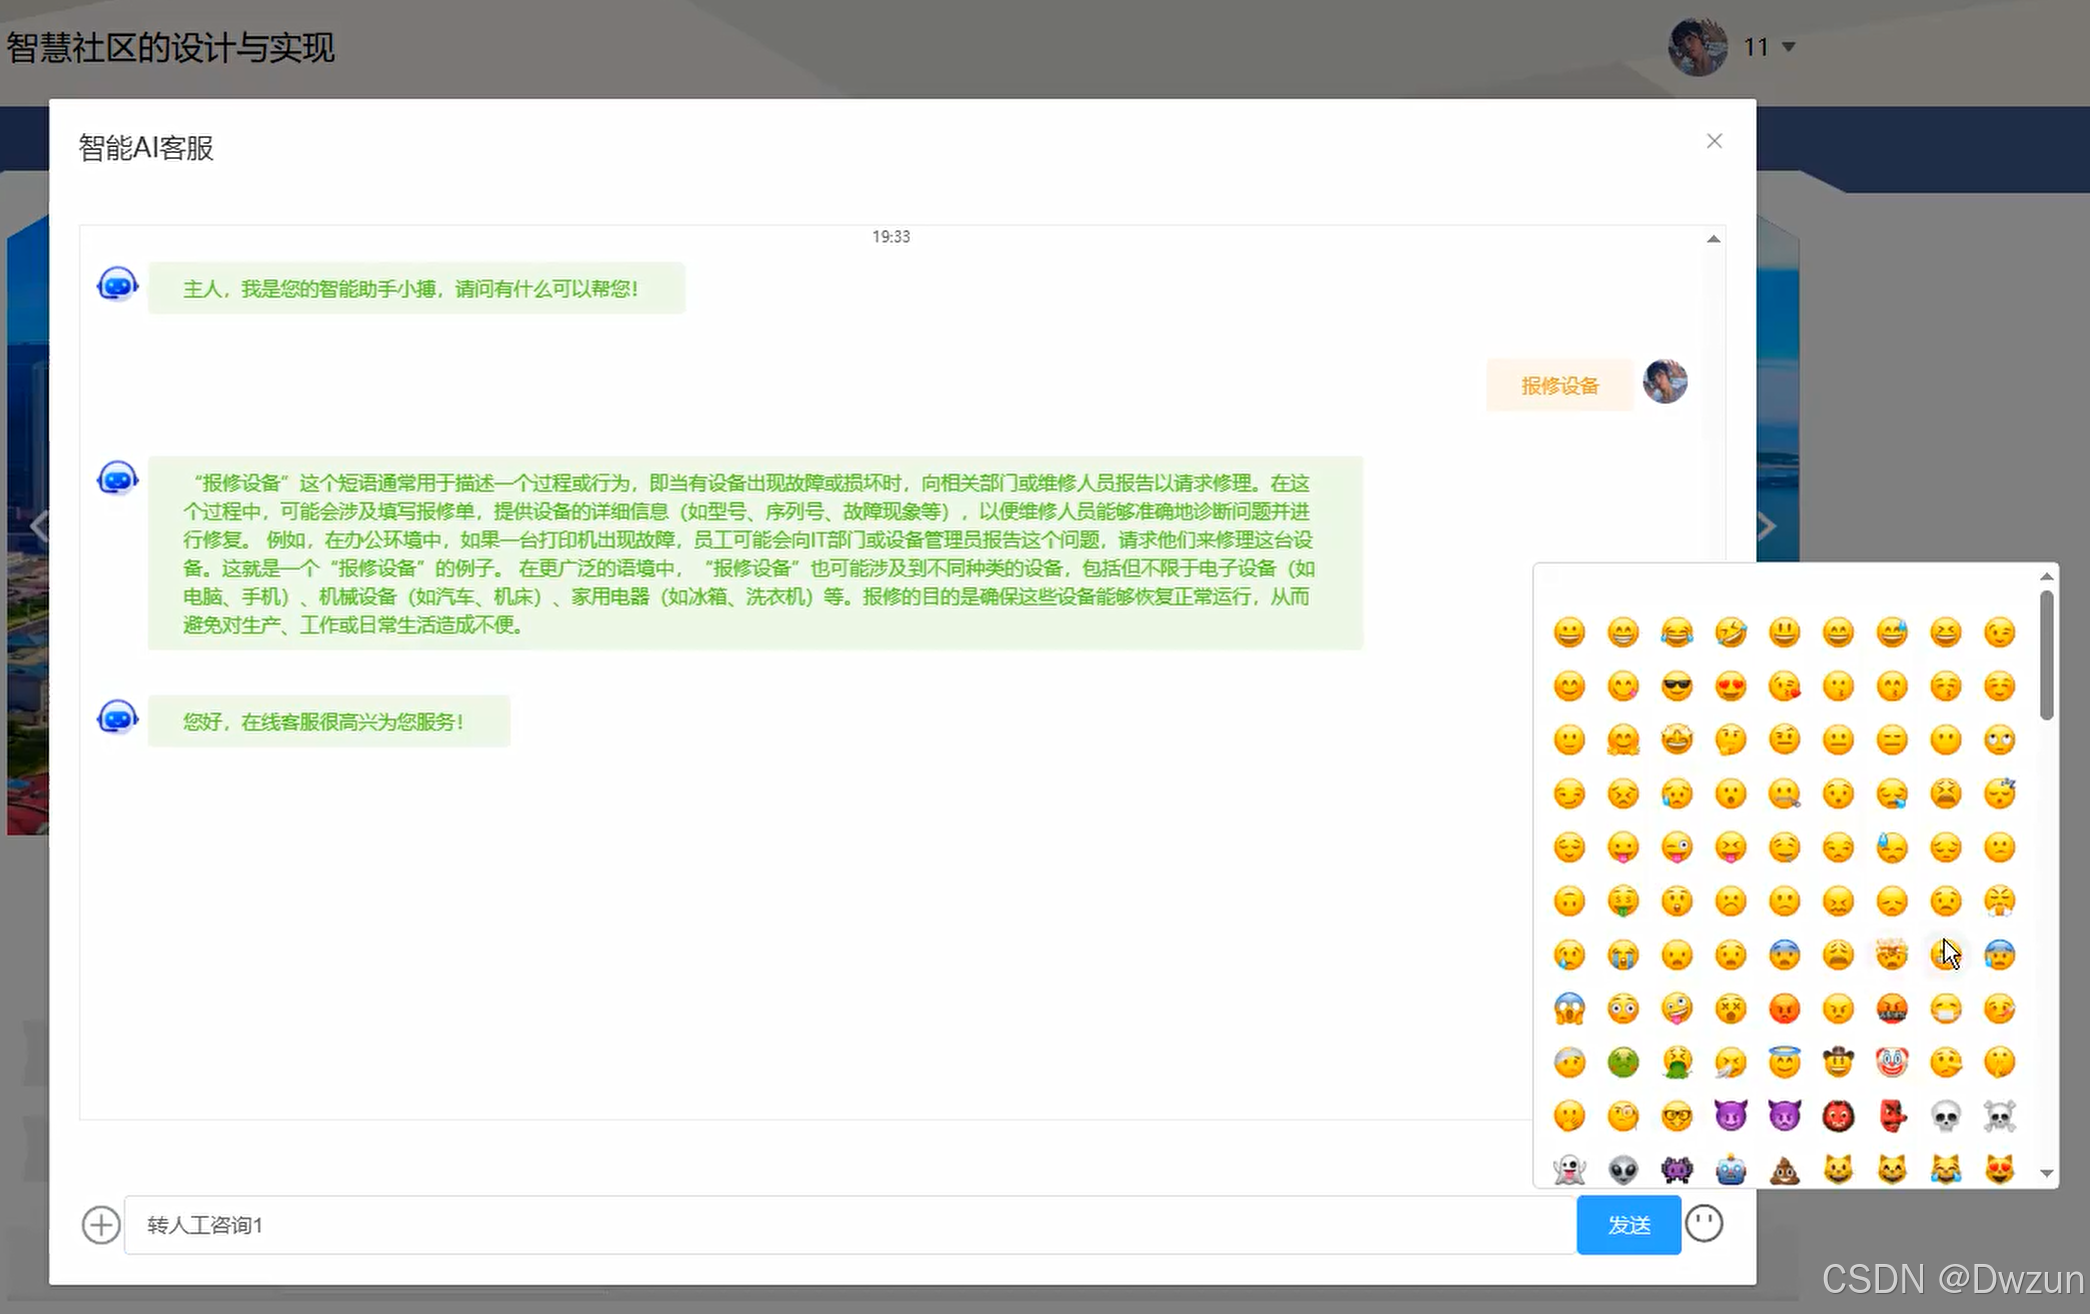Click user avatar beside 报修设备 message
This screenshot has height=1314, width=2090.
1665,382
